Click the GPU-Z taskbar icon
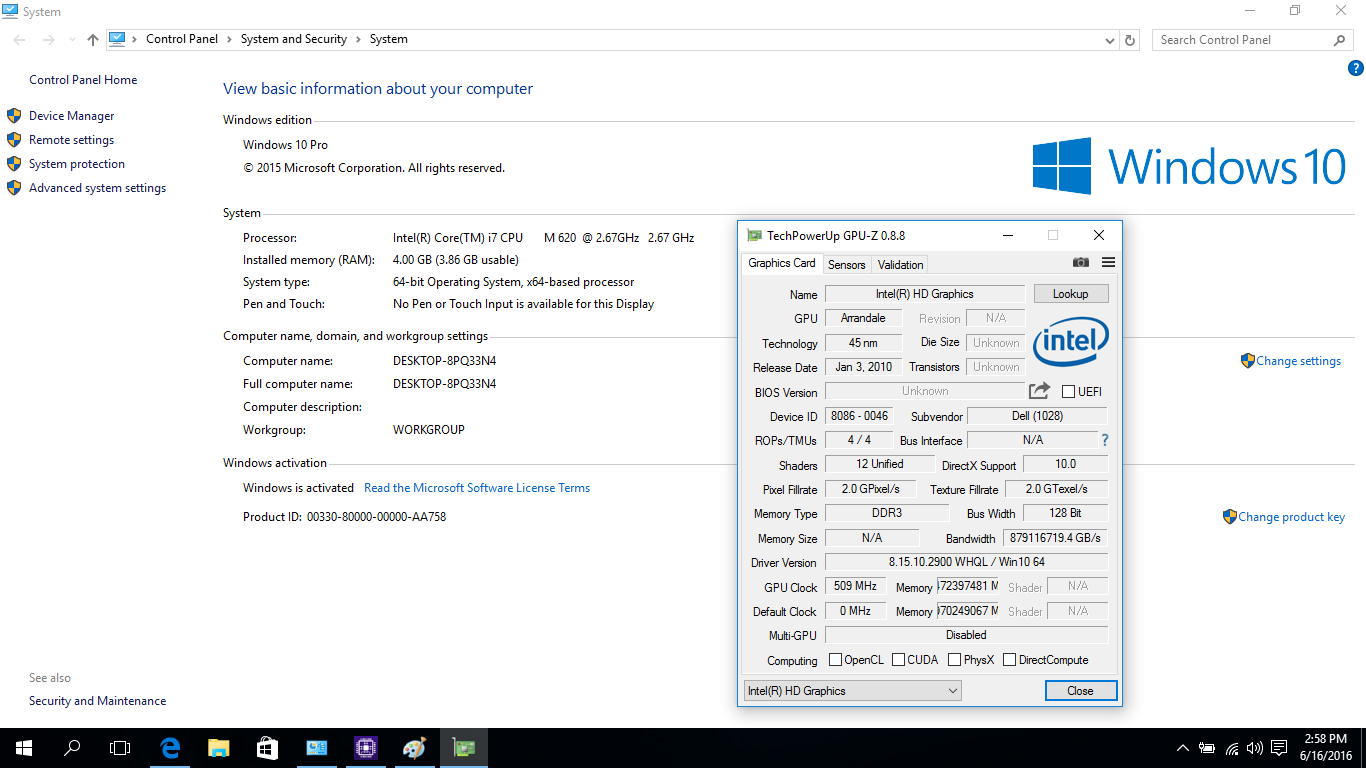This screenshot has height=768, width=1366. 463,748
